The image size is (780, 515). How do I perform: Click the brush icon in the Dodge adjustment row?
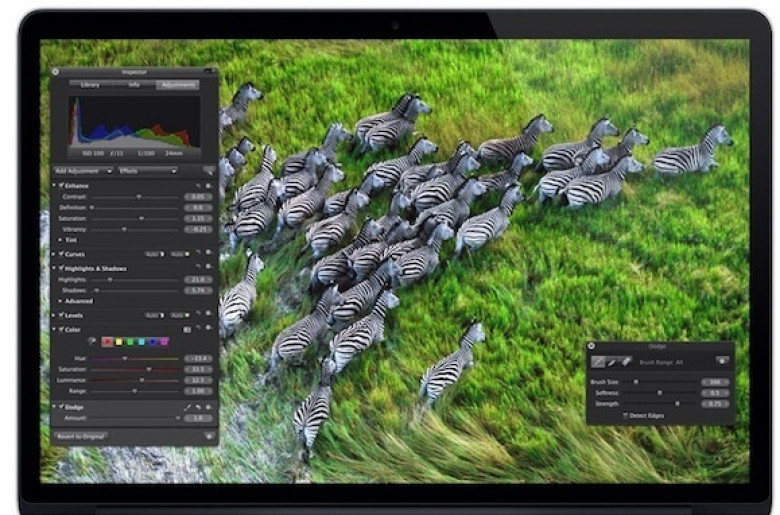187,407
